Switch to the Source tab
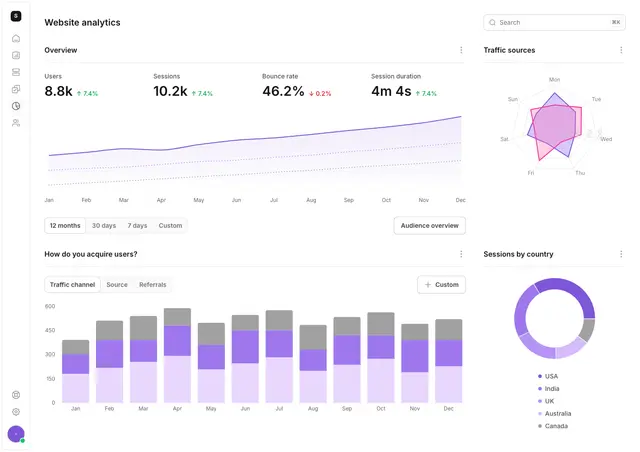640x452 pixels. tap(117, 285)
